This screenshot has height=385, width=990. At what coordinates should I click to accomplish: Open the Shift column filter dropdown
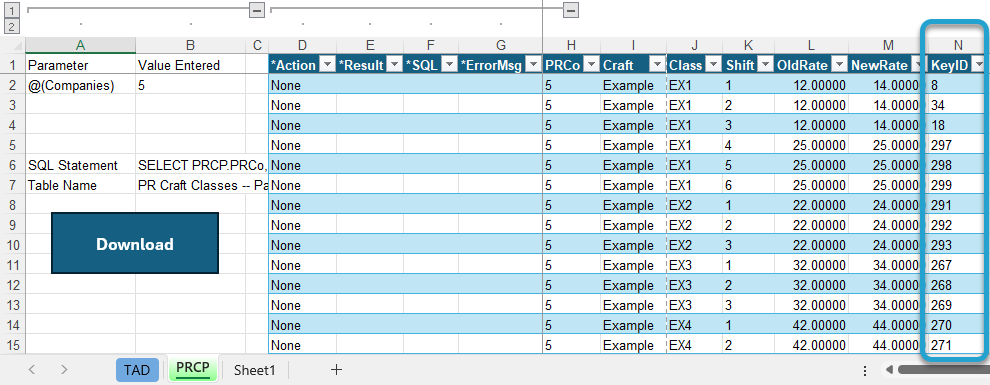[764, 65]
